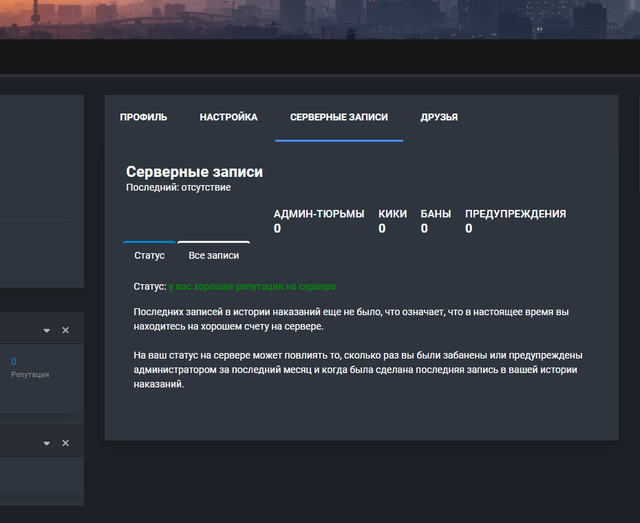Click the paragraph starting with На ваш статус
Image resolution: width=640 pixels, height=523 pixels.
pos(358,370)
